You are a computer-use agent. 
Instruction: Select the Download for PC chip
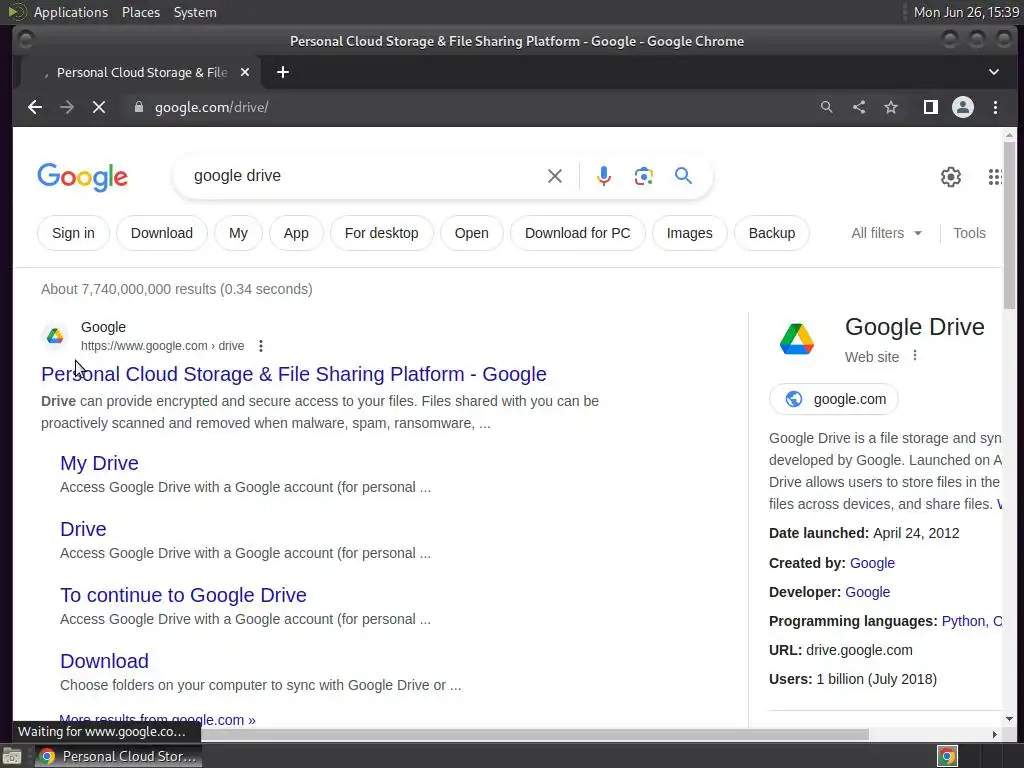(x=577, y=233)
